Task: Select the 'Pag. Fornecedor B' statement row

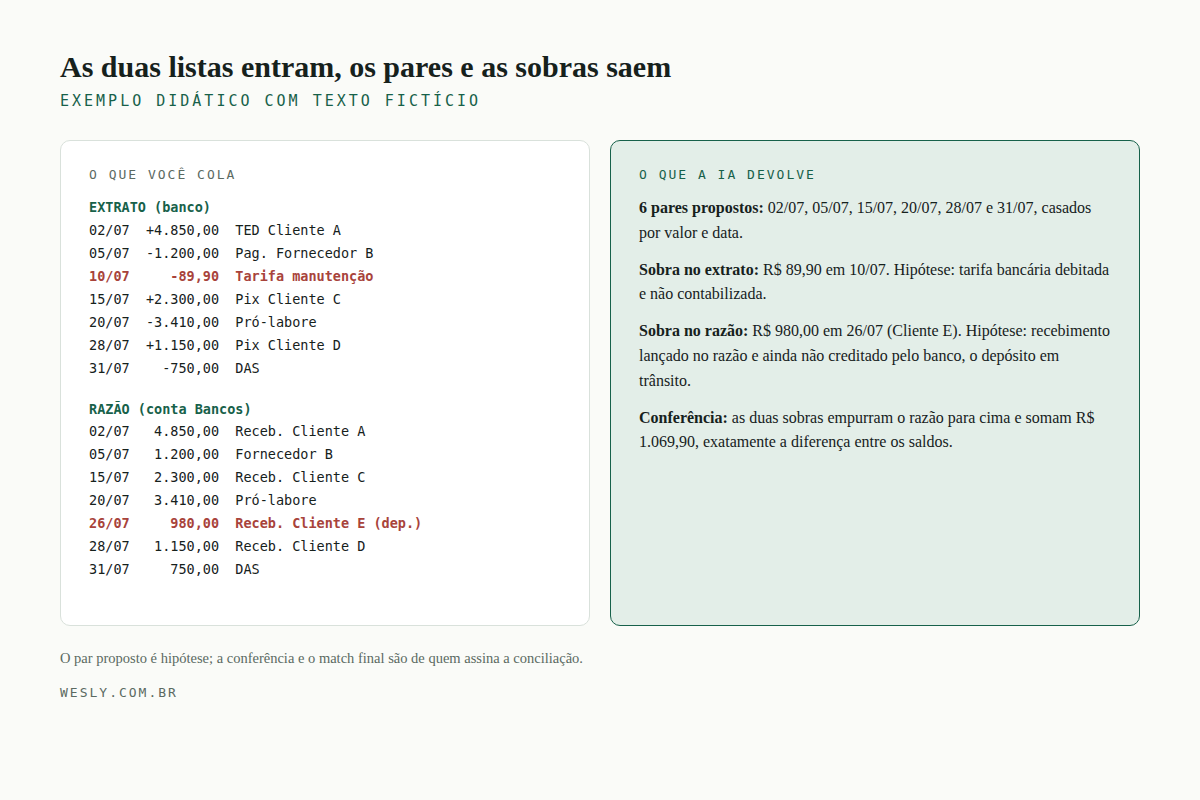Action: (231, 253)
